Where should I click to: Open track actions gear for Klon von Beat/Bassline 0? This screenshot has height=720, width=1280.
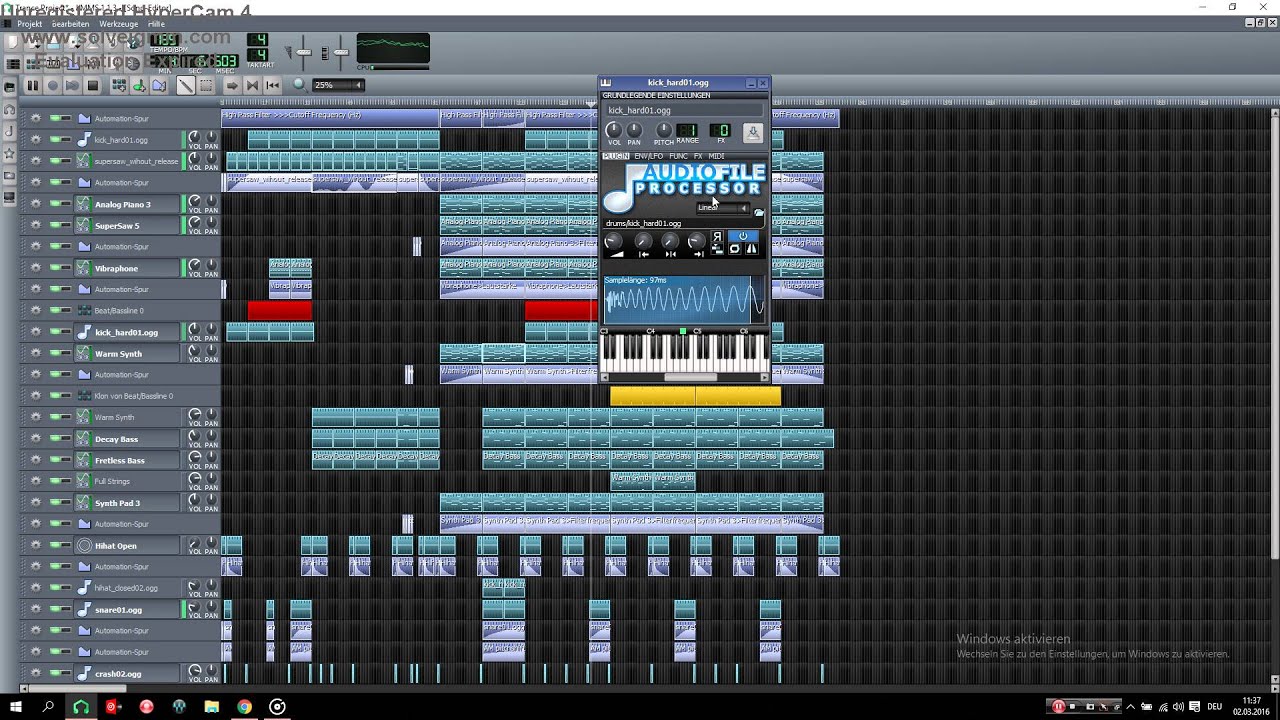(x=36, y=396)
